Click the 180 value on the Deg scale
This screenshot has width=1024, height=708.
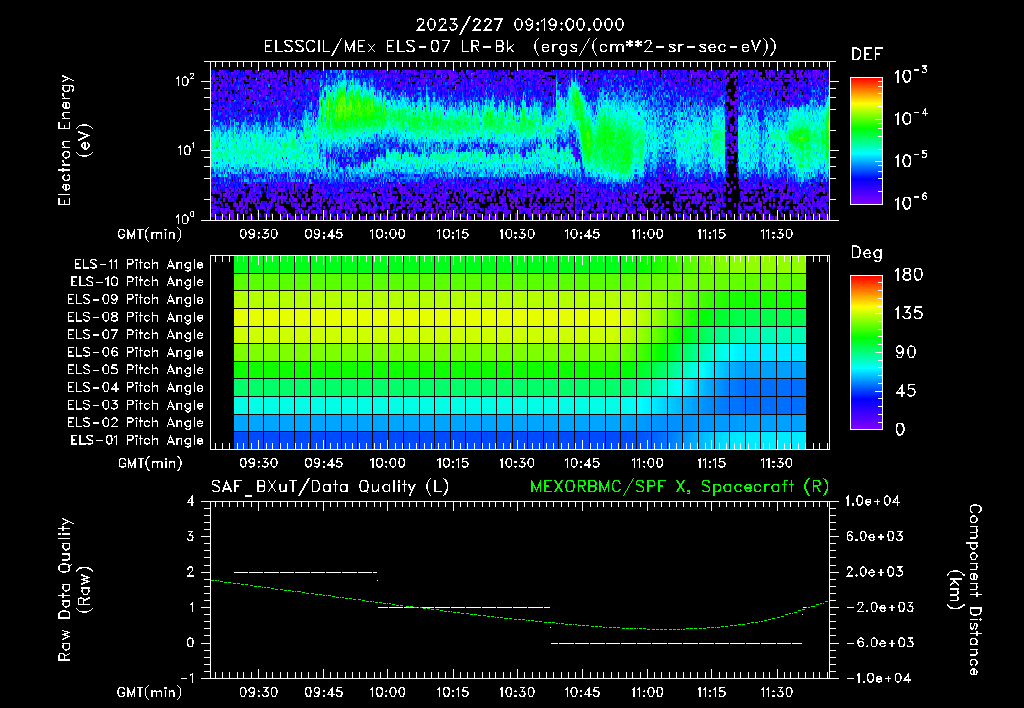pyautogui.click(x=908, y=275)
